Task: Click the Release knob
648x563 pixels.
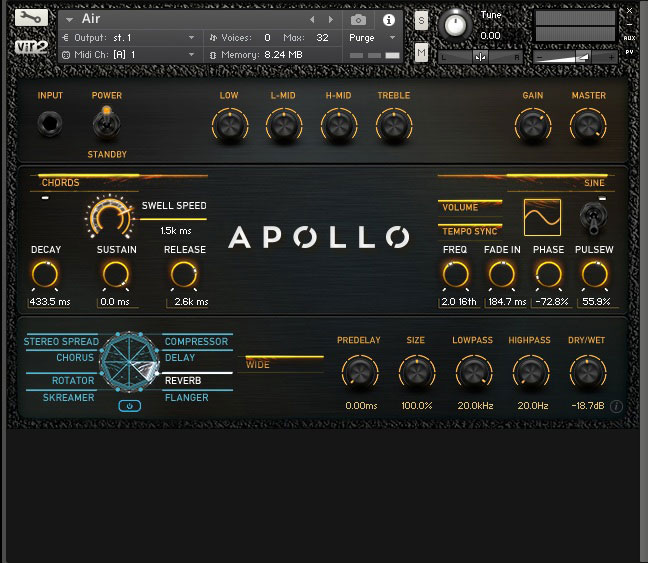Action: coord(184,274)
